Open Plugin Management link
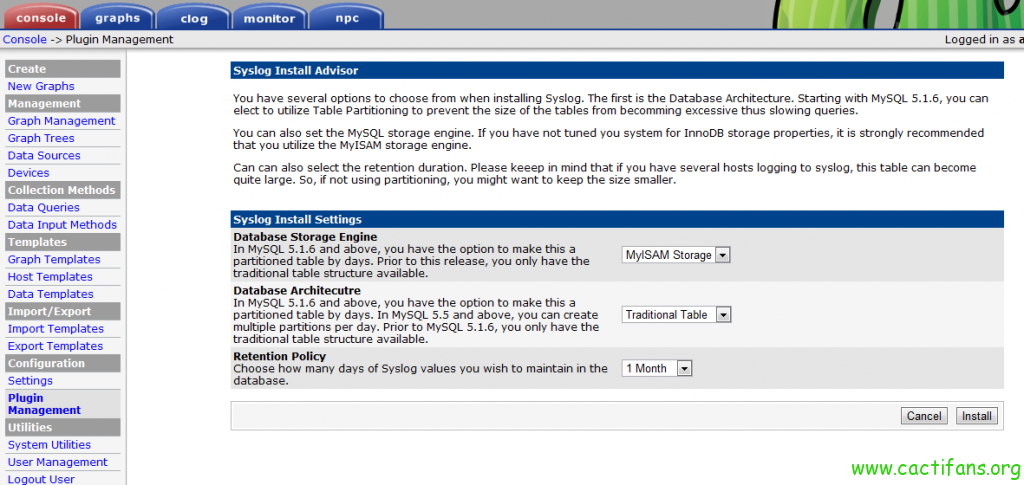 click(44, 404)
